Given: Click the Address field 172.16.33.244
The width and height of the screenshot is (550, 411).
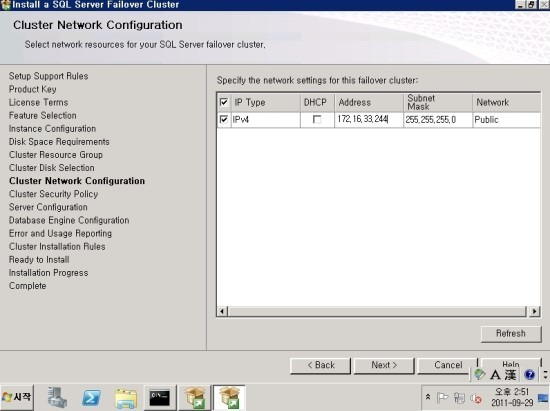Looking at the screenshot, I should [369, 120].
